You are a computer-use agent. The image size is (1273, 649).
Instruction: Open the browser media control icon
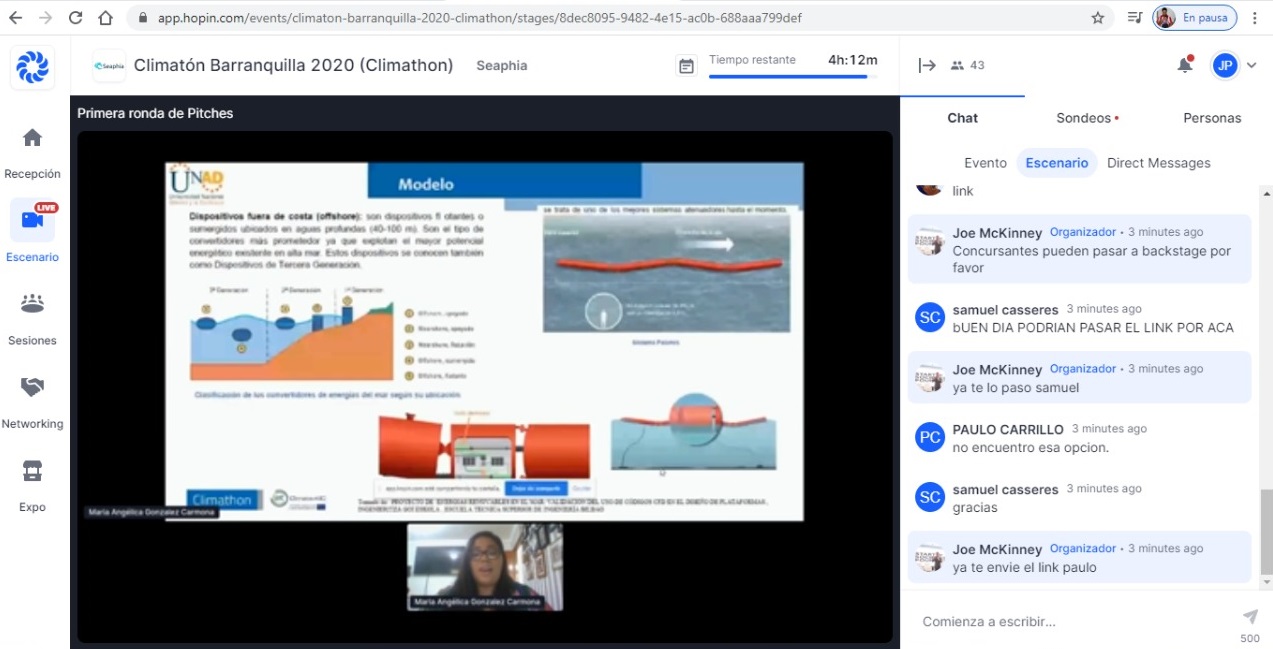[1134, 18]
